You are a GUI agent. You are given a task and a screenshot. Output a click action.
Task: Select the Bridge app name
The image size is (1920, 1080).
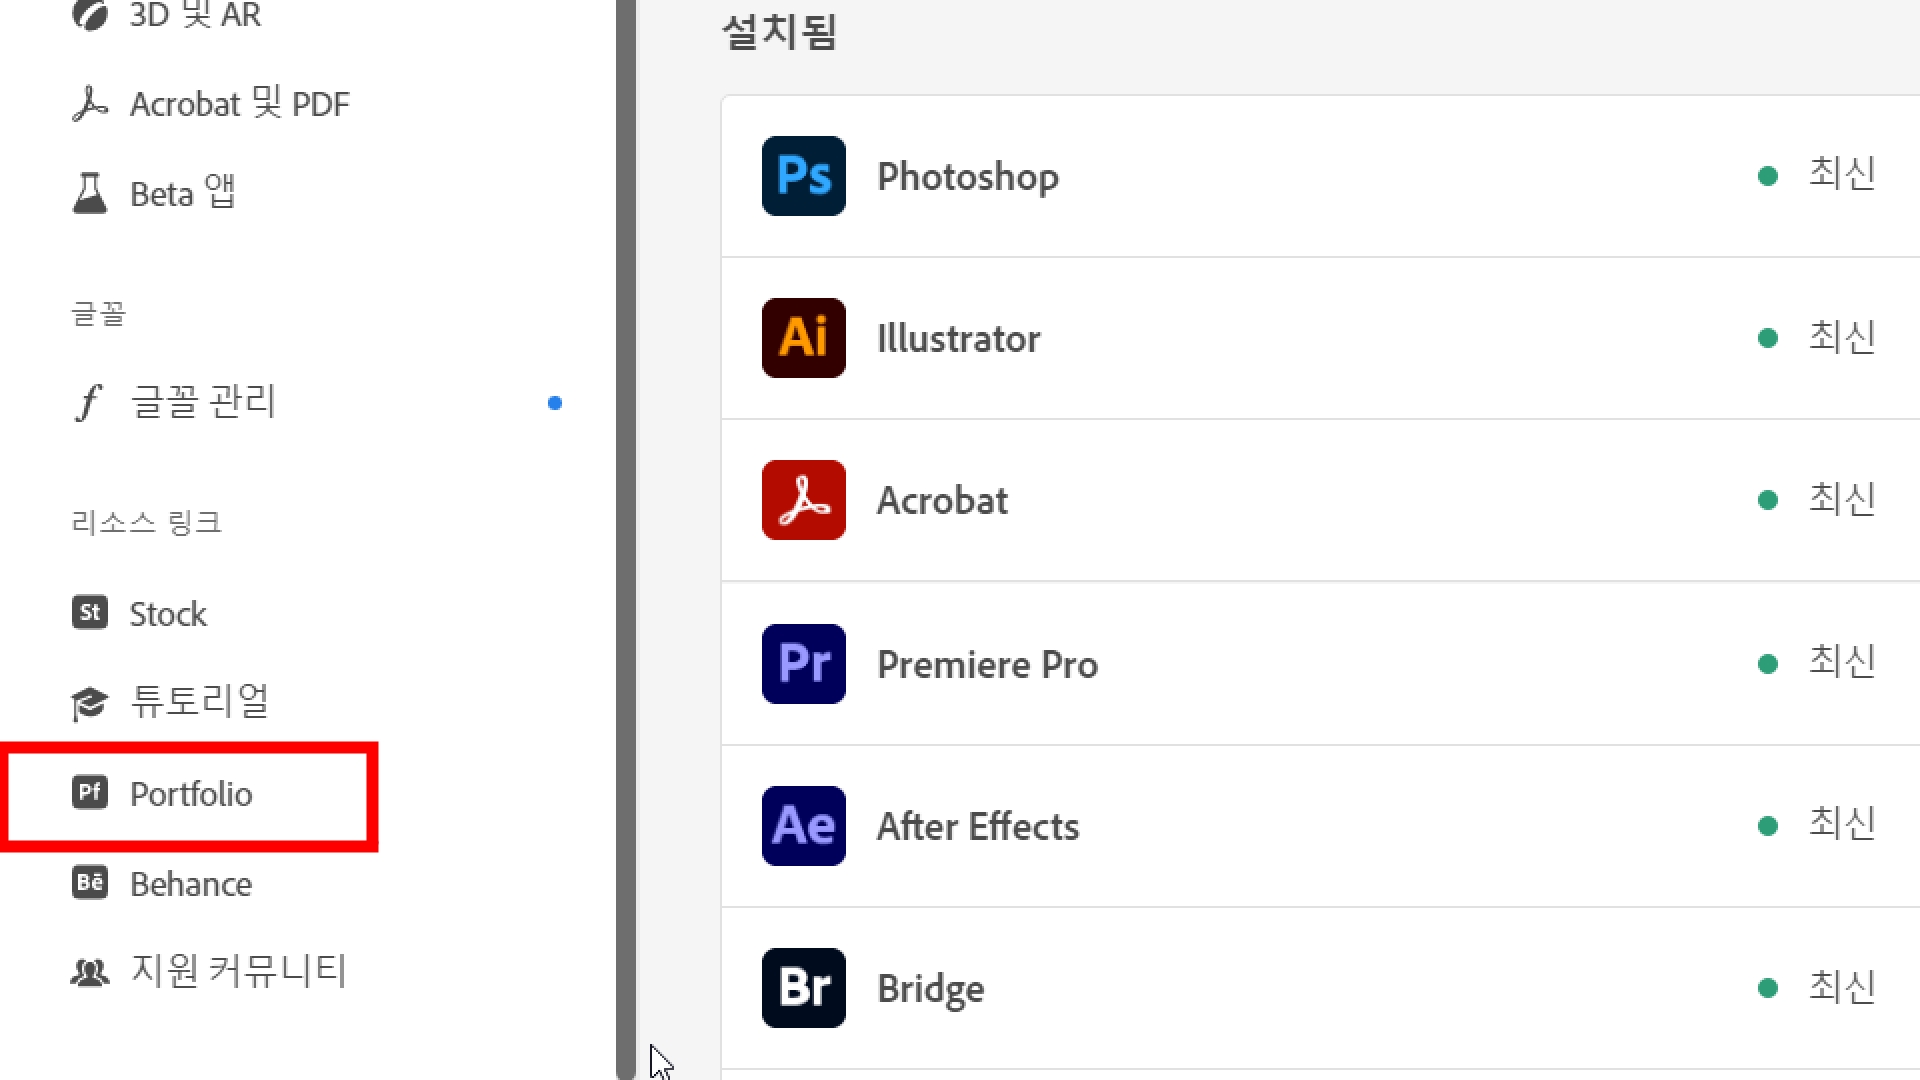(x=930, y=989)
